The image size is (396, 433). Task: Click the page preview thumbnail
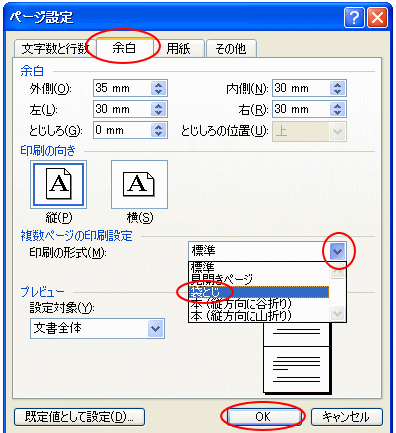tap(296, 358)
